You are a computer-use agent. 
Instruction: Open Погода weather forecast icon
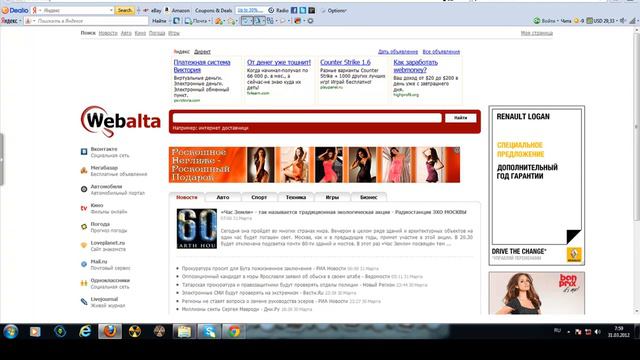84,227
